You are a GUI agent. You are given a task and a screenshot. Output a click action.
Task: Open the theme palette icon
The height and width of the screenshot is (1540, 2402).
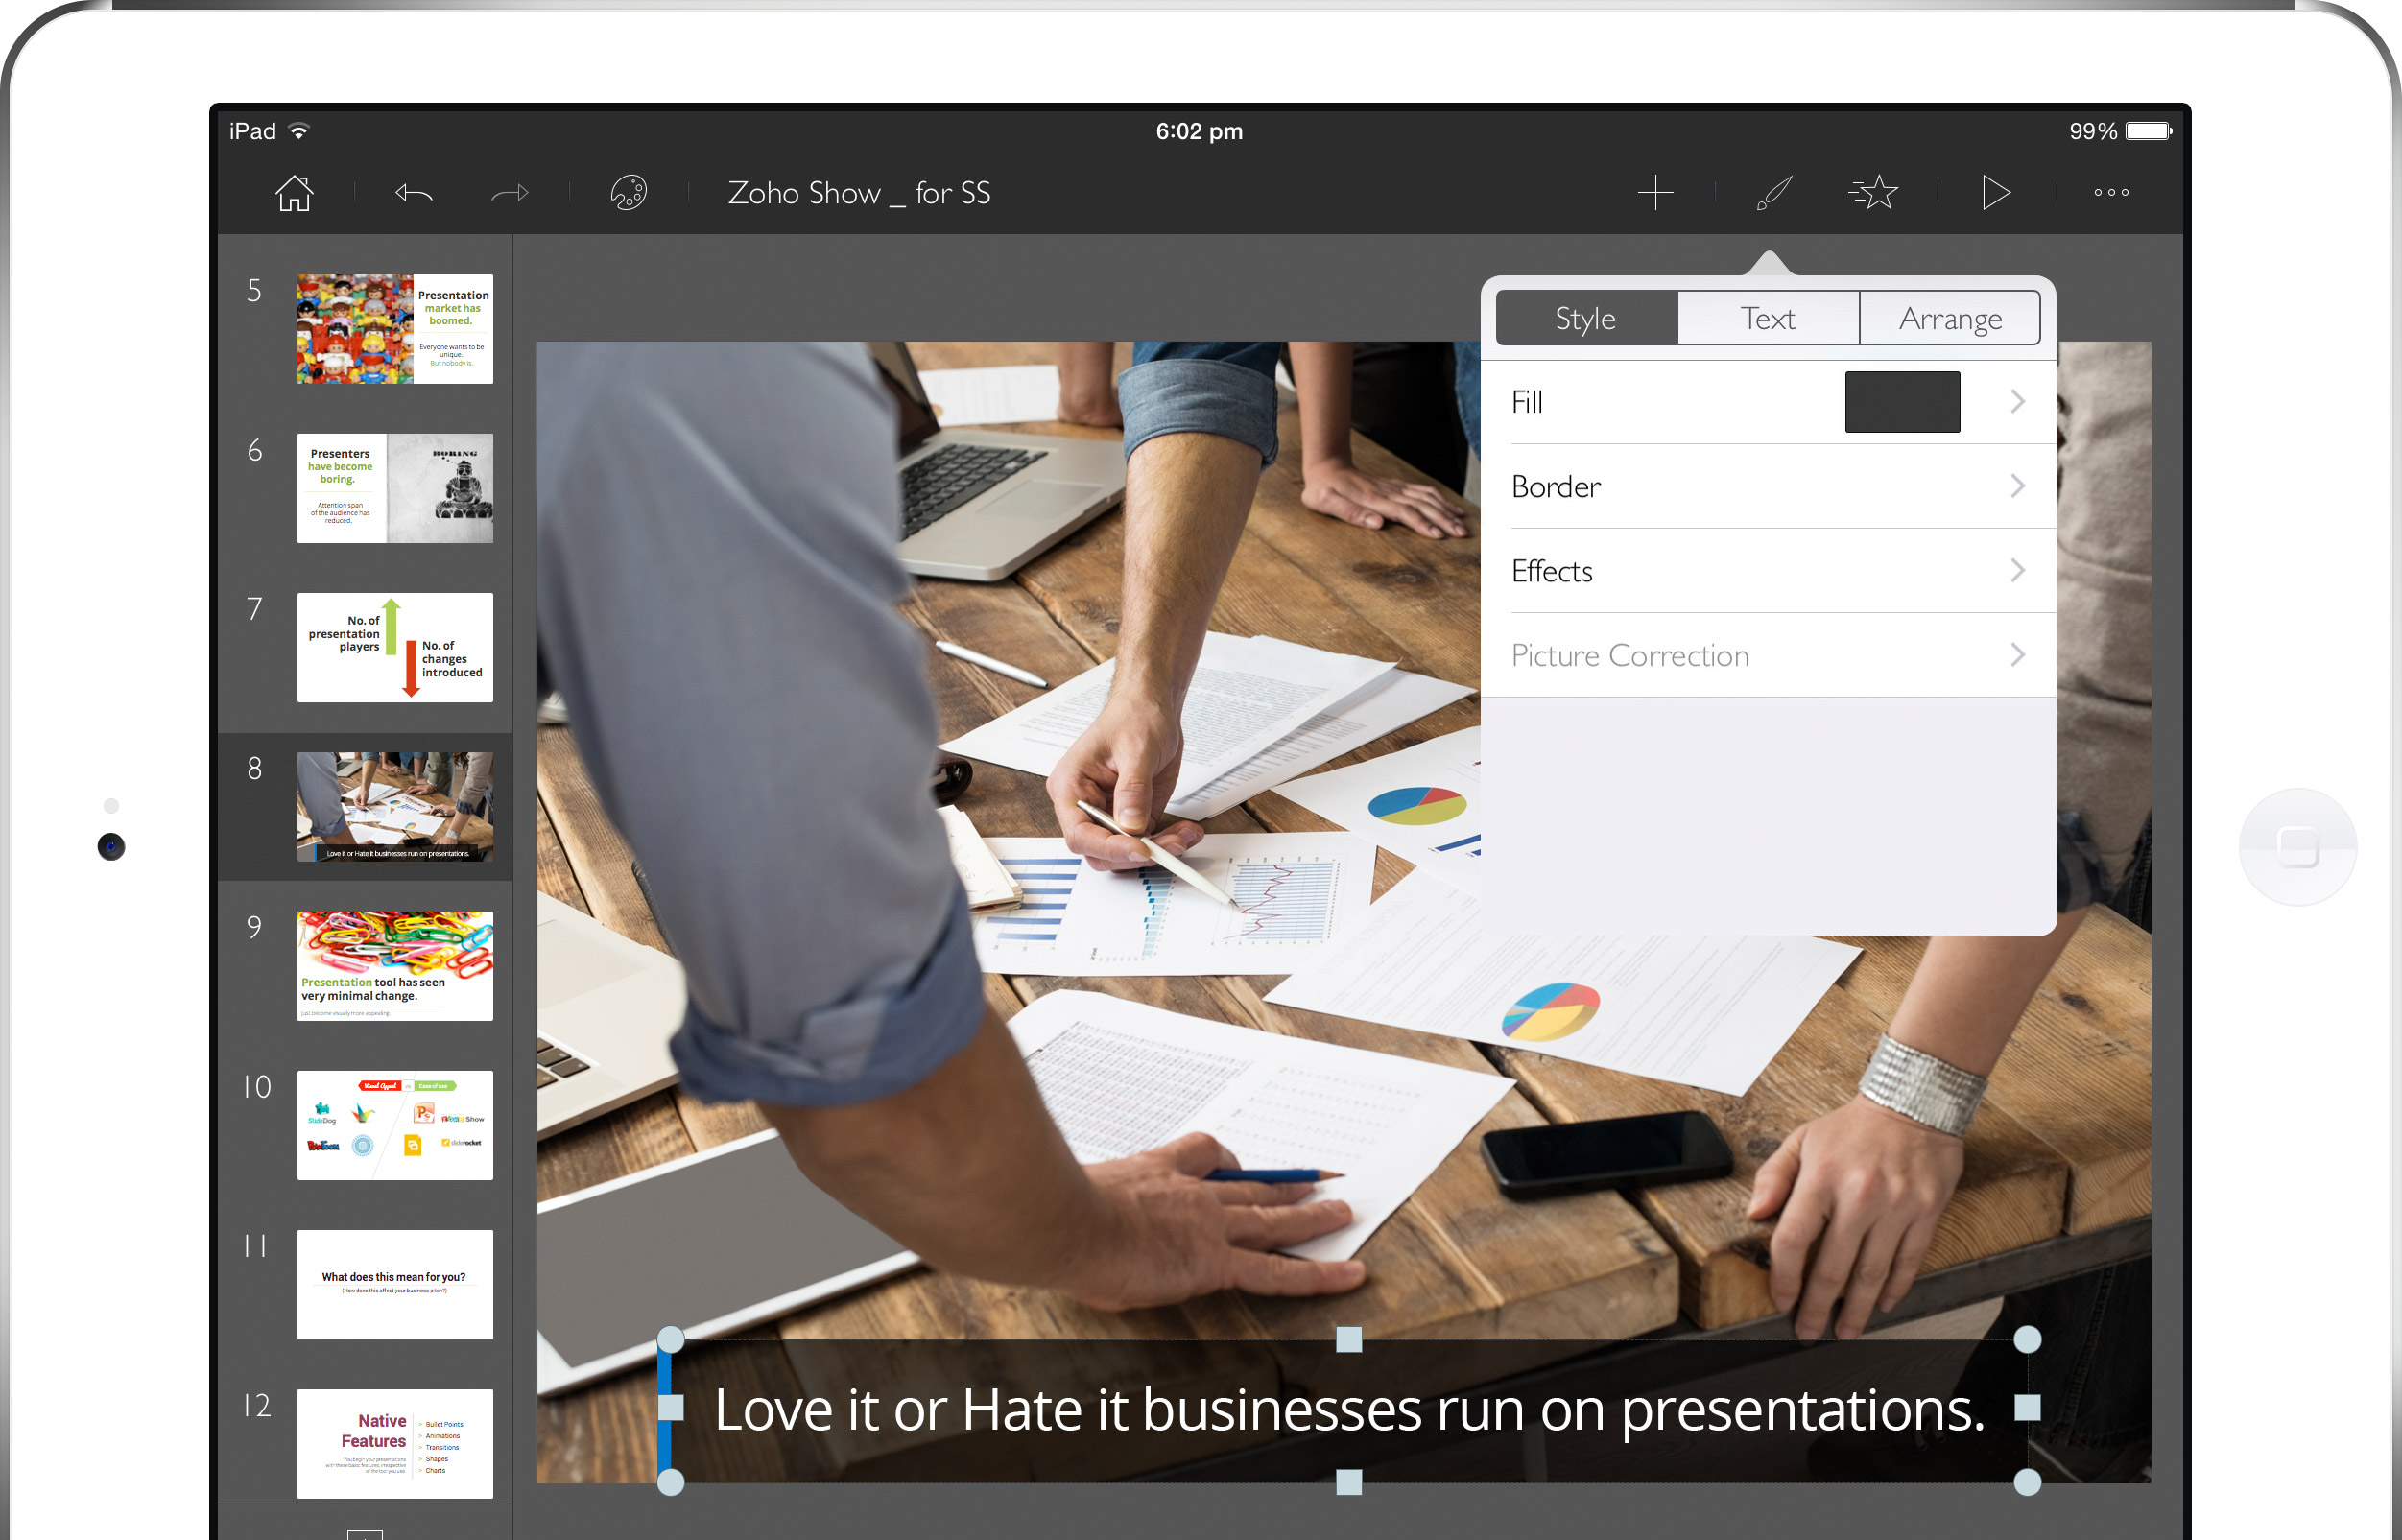click(628, 192)
